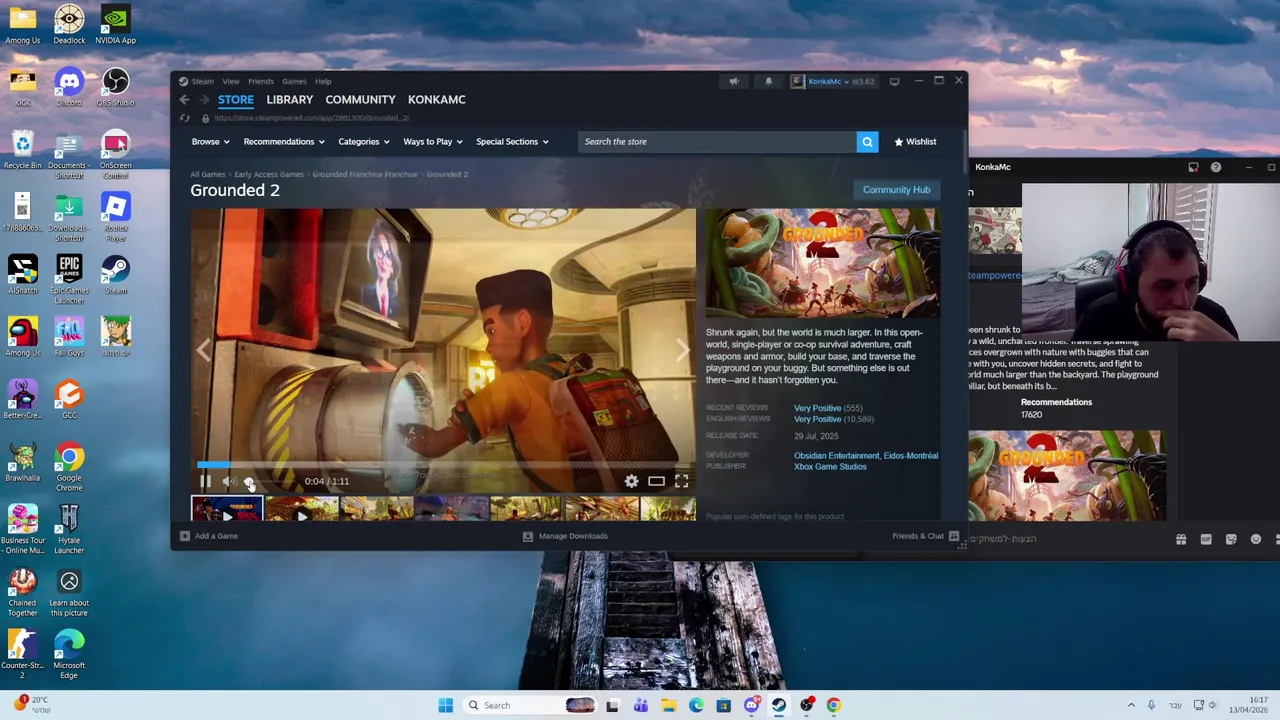Viewport: 1280px width, 720px height.
Task: Open Hytale Launcher desktop shortcut
Action: (69, 530)
